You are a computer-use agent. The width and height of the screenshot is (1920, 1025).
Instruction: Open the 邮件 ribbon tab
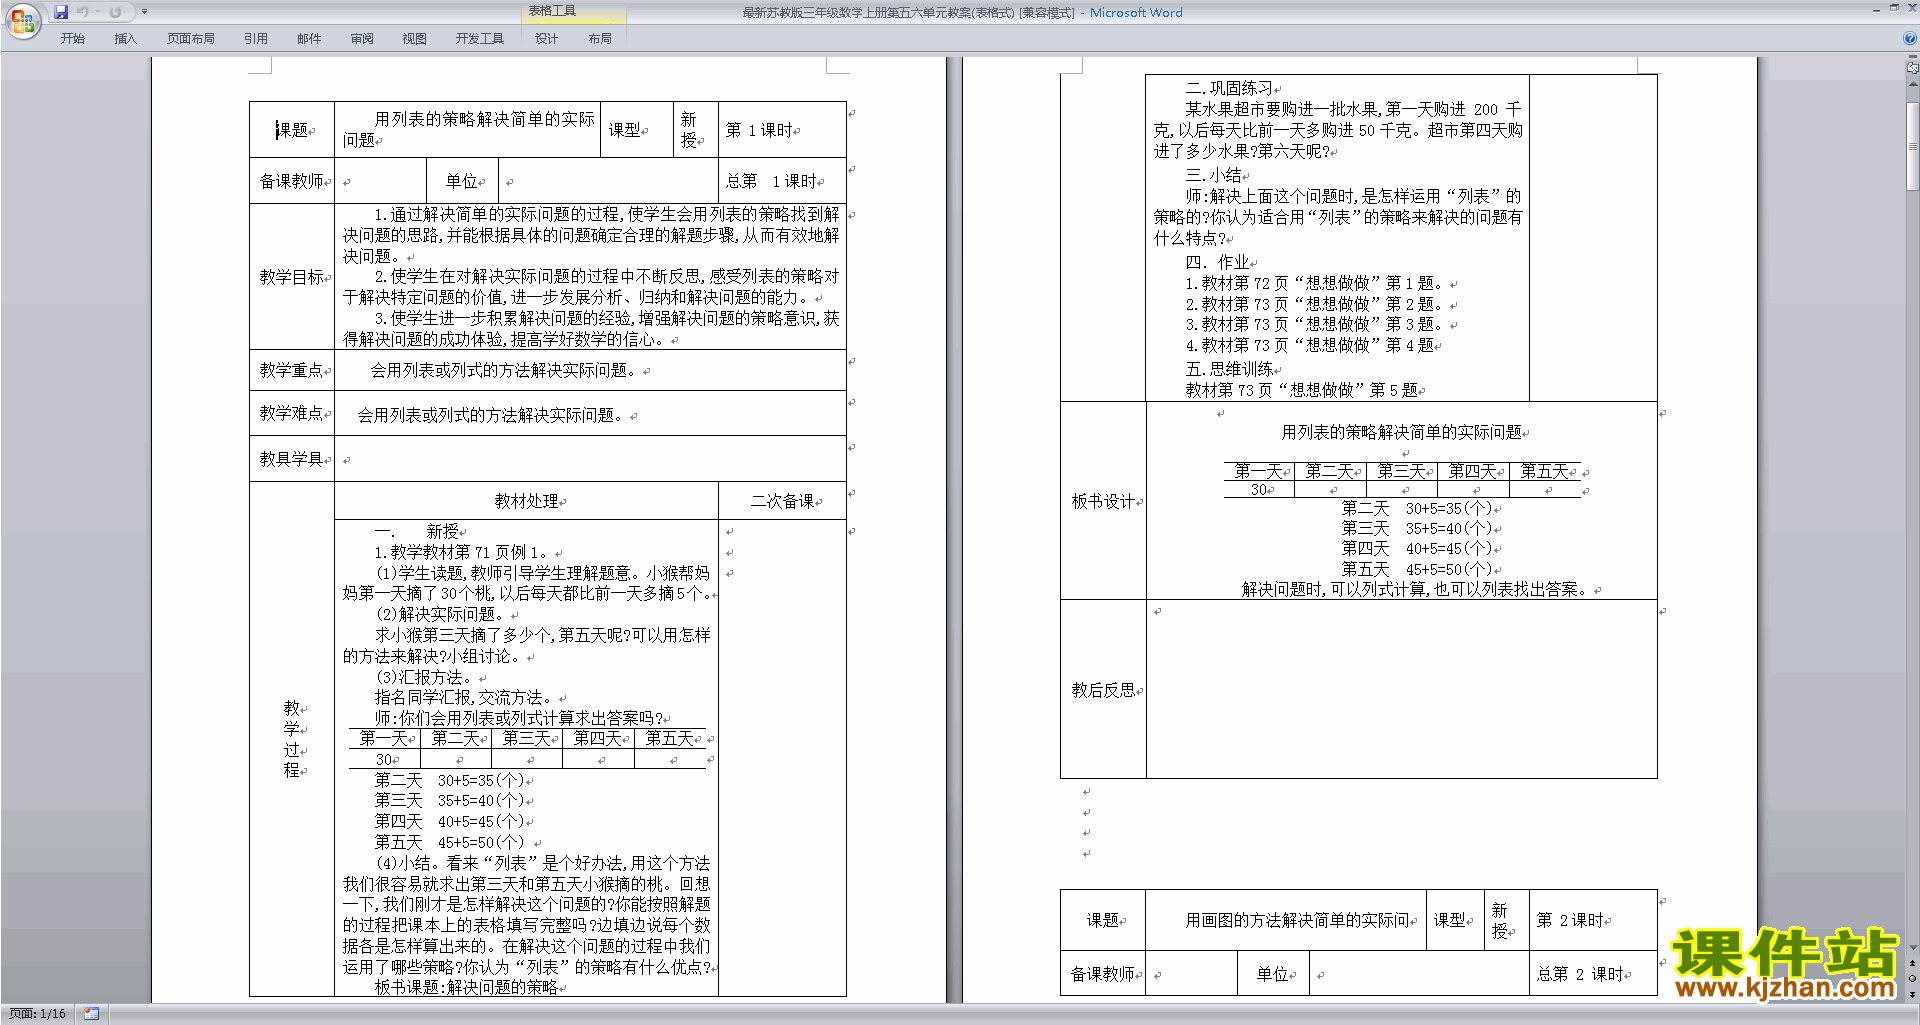(309, 39)
